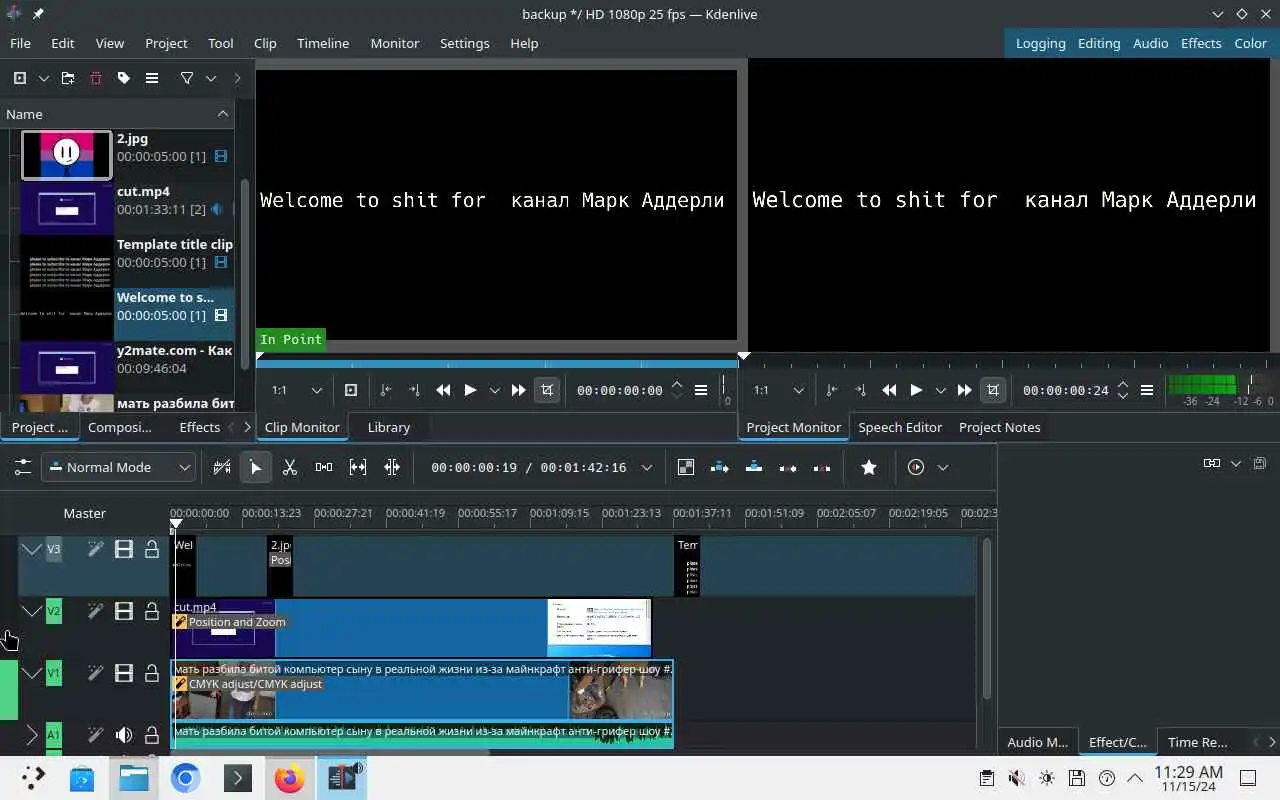Viewport: 1280px width, 800px height.
Task: Open play options arrow in Clip Monitor
Action: point(494,390)
